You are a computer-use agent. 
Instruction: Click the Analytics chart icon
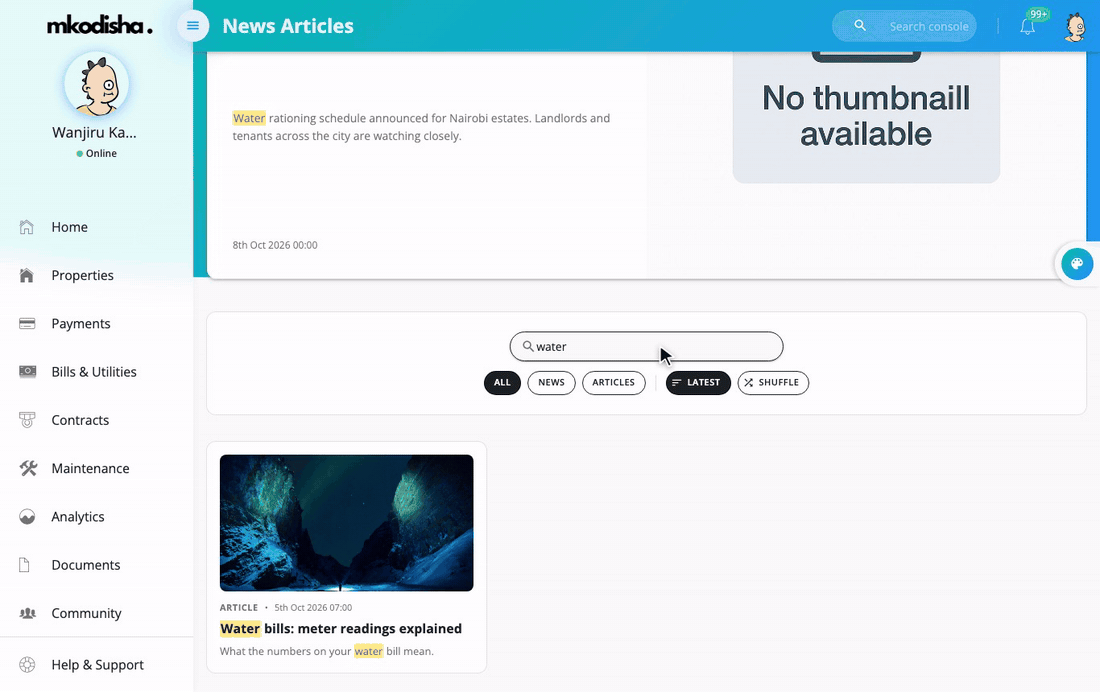[x=27, y=517]
